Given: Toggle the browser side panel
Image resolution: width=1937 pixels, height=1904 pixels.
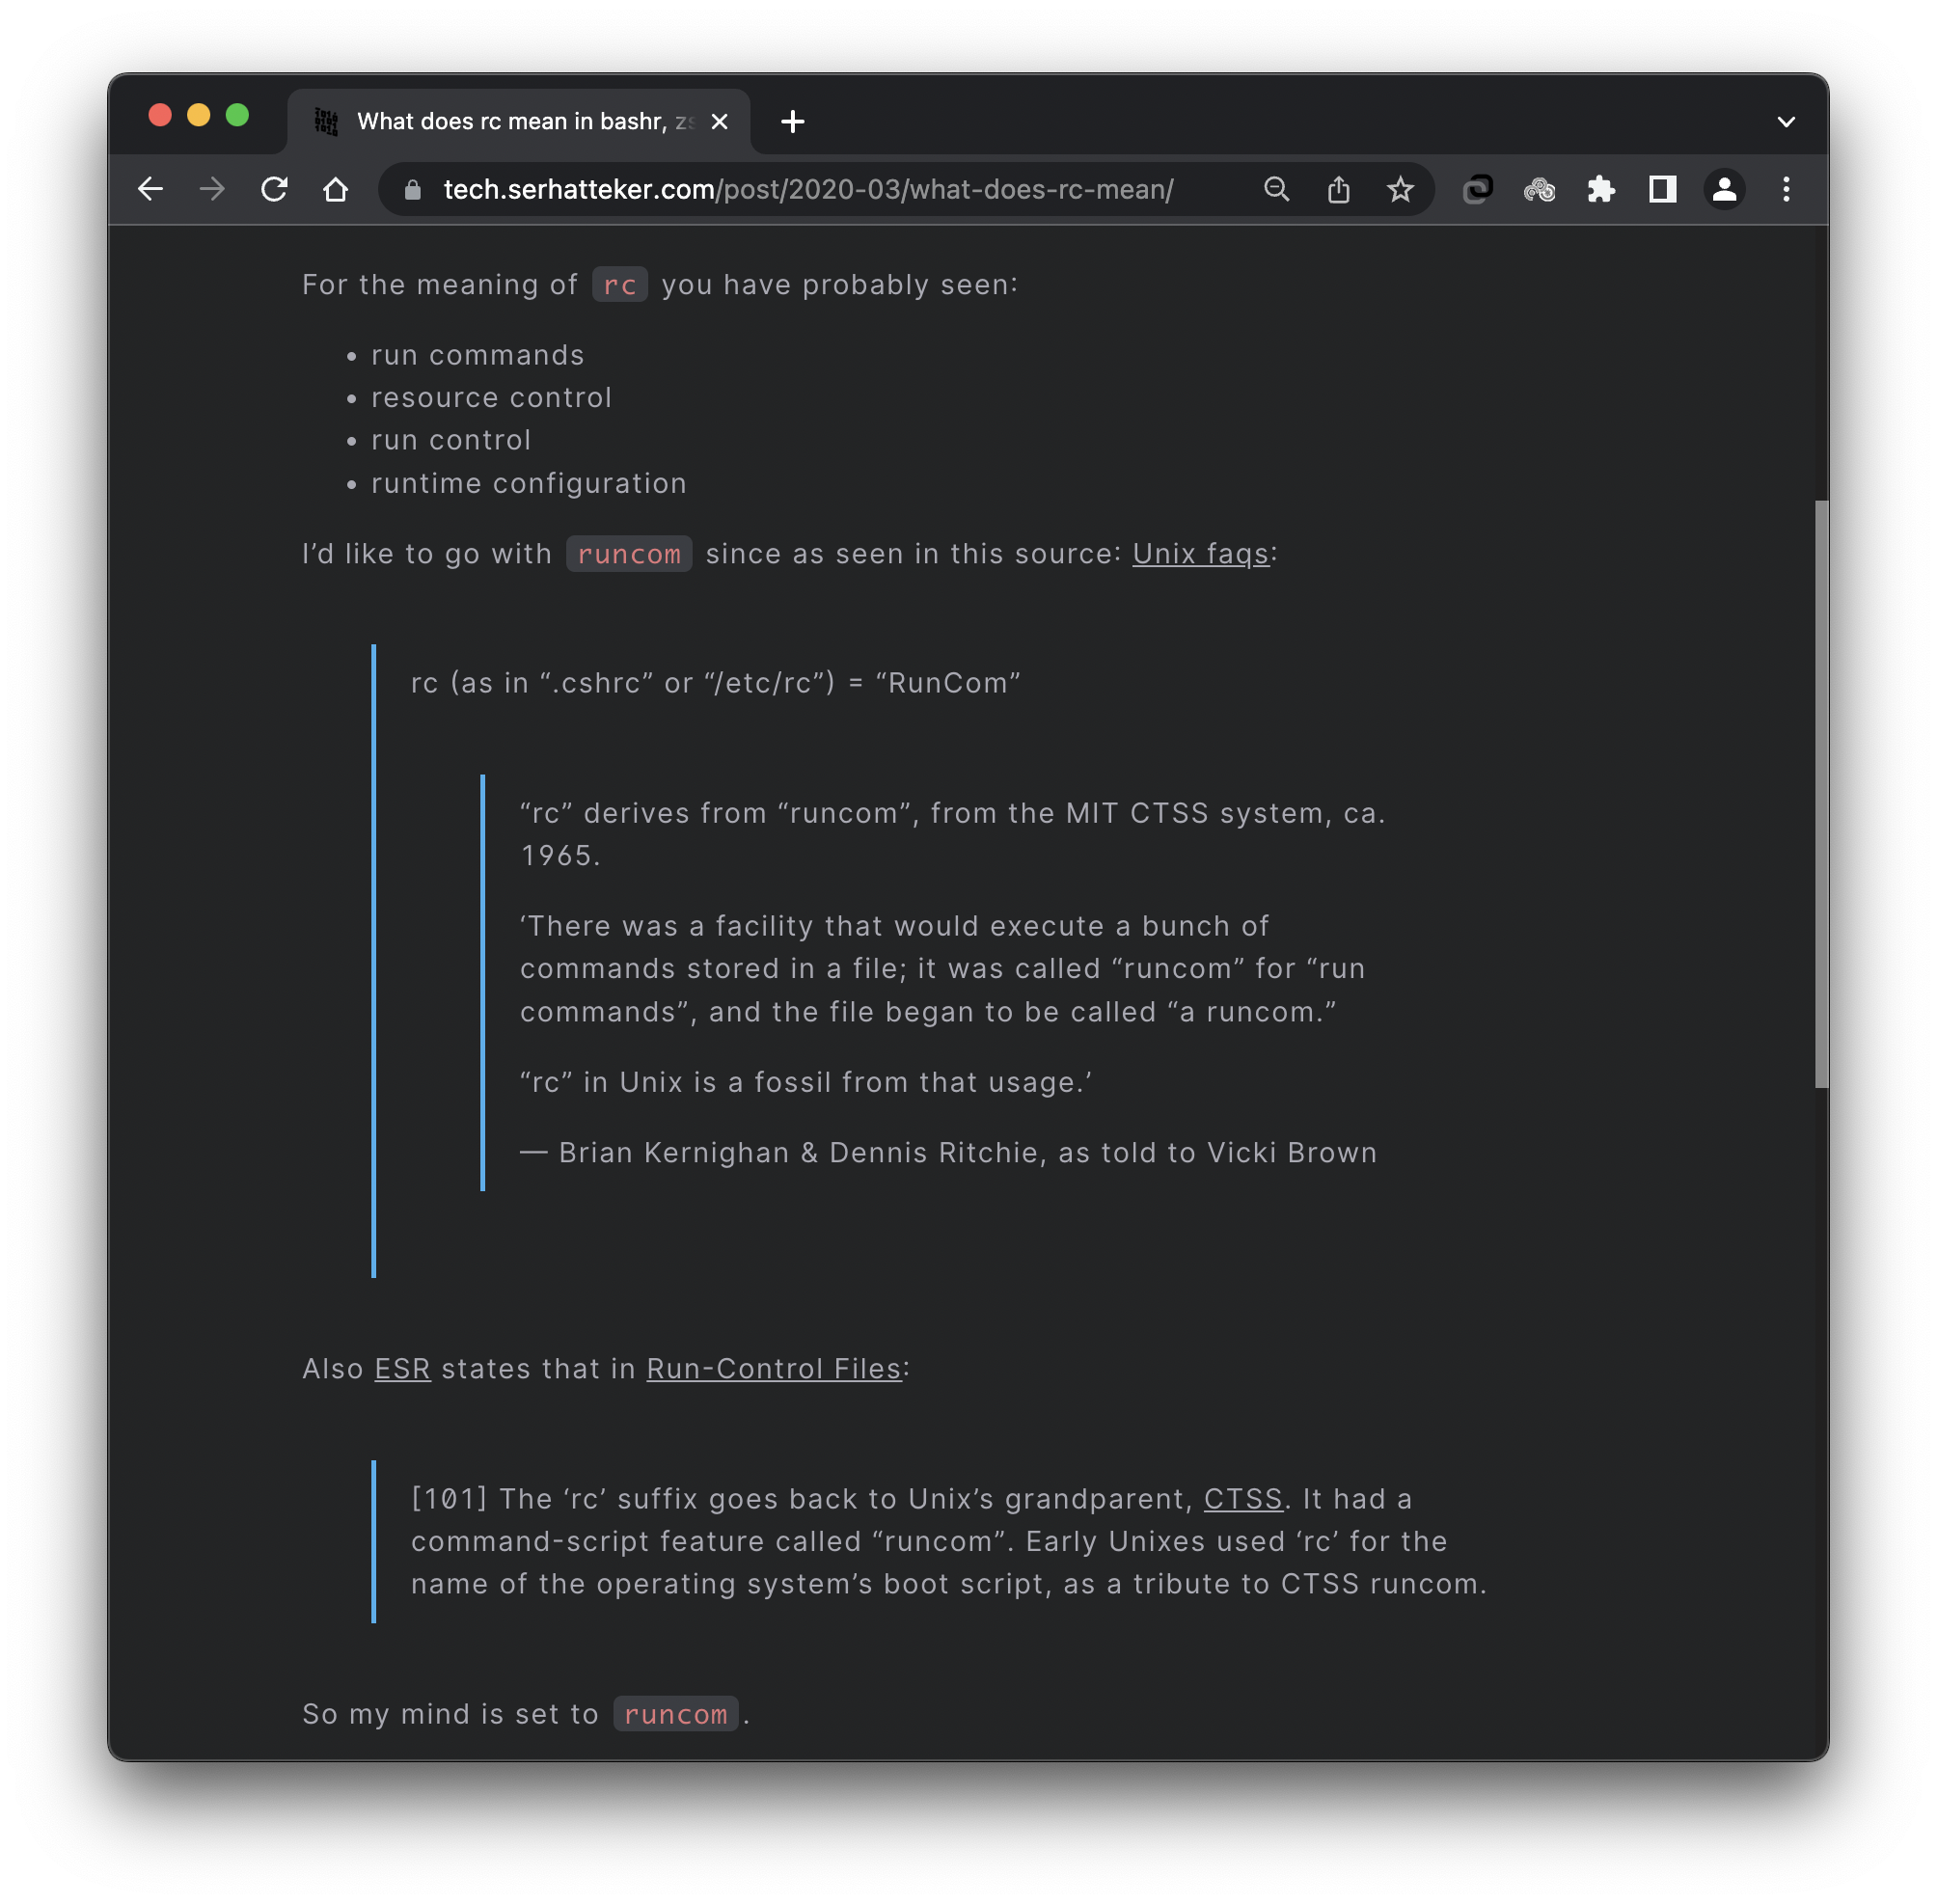Looking at the screenshot, I should tap(1662, 189).
